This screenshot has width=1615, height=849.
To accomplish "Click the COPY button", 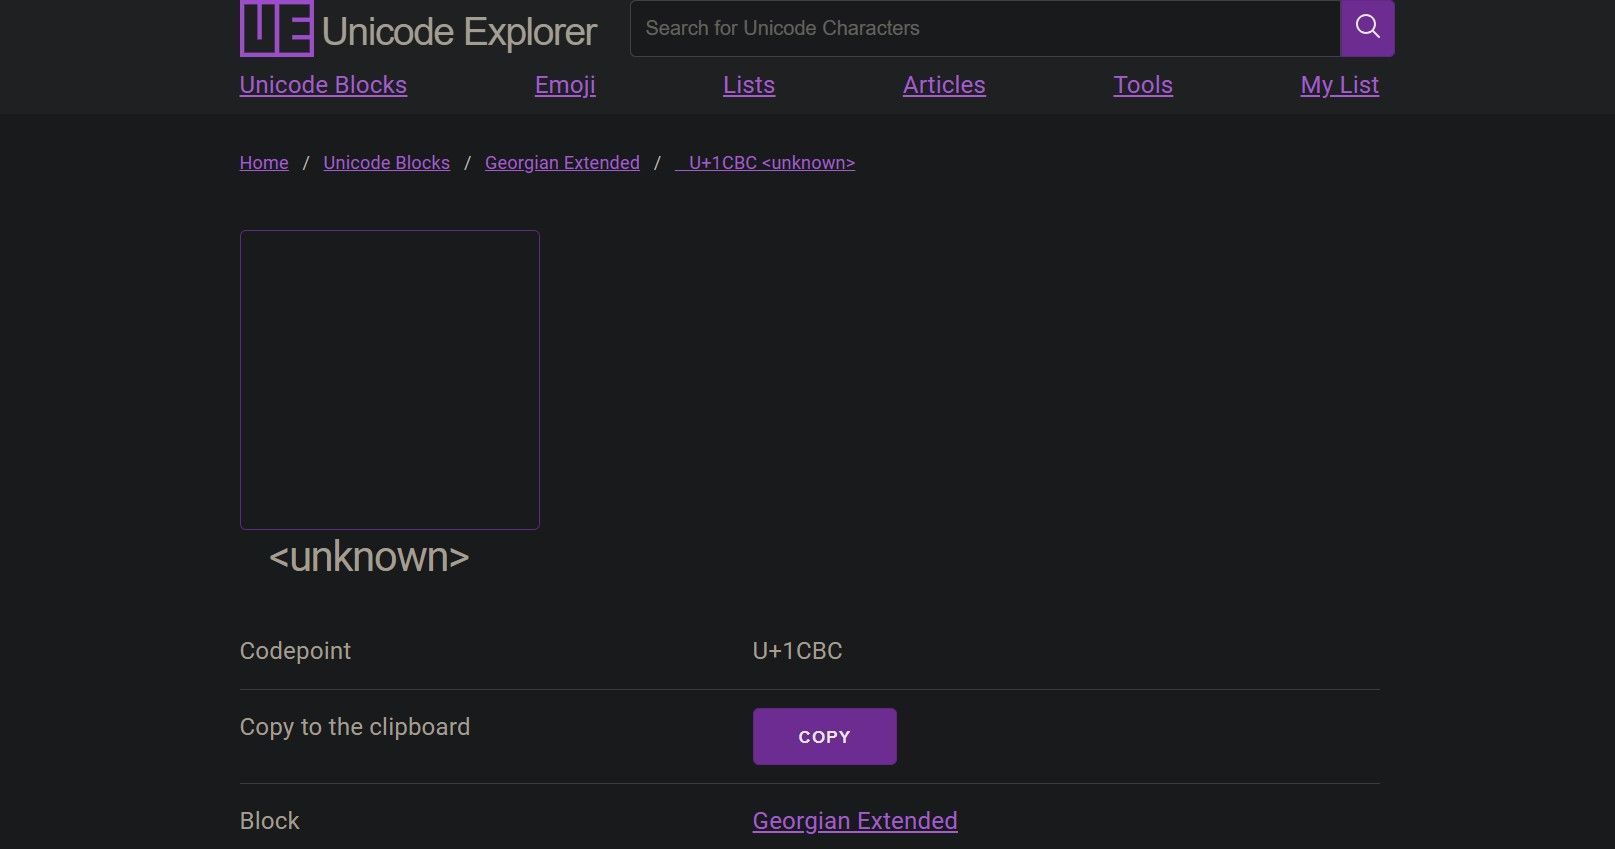I will [824, 737].
